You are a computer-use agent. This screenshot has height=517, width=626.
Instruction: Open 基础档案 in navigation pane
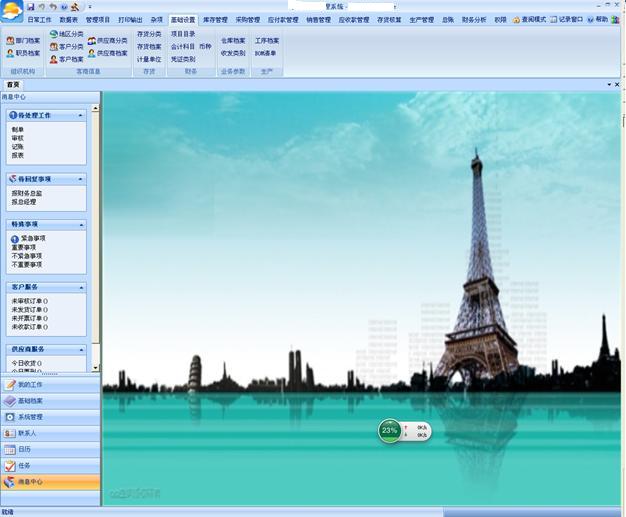point(50,401)
